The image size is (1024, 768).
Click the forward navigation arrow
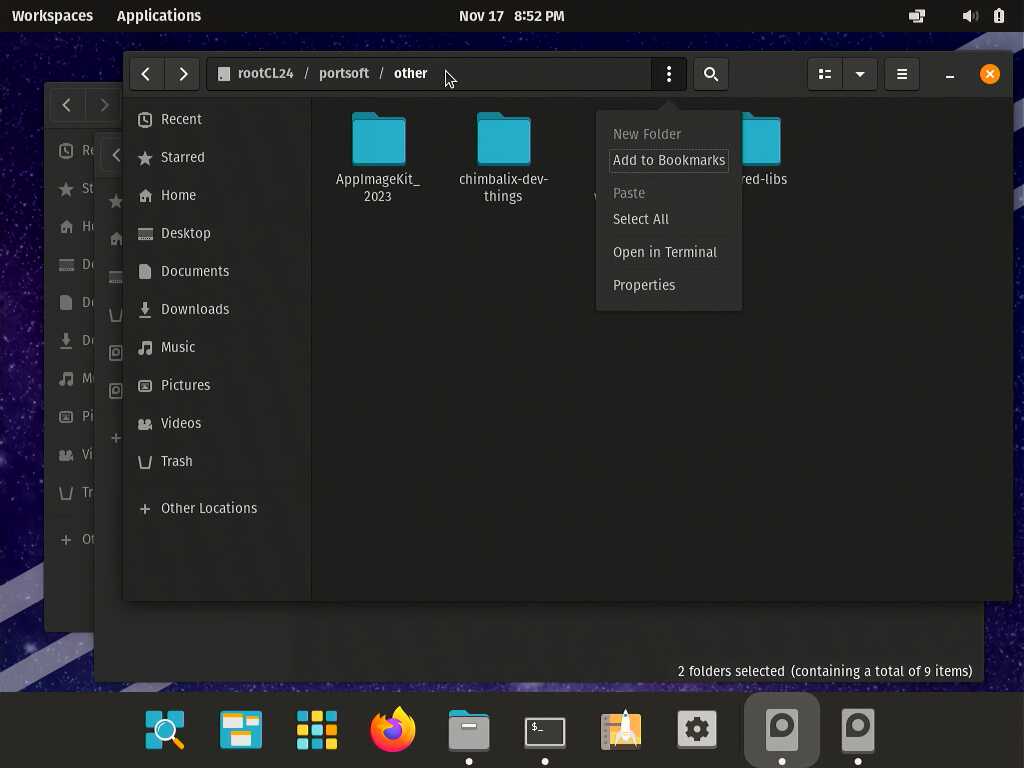[x=183, y=74]
